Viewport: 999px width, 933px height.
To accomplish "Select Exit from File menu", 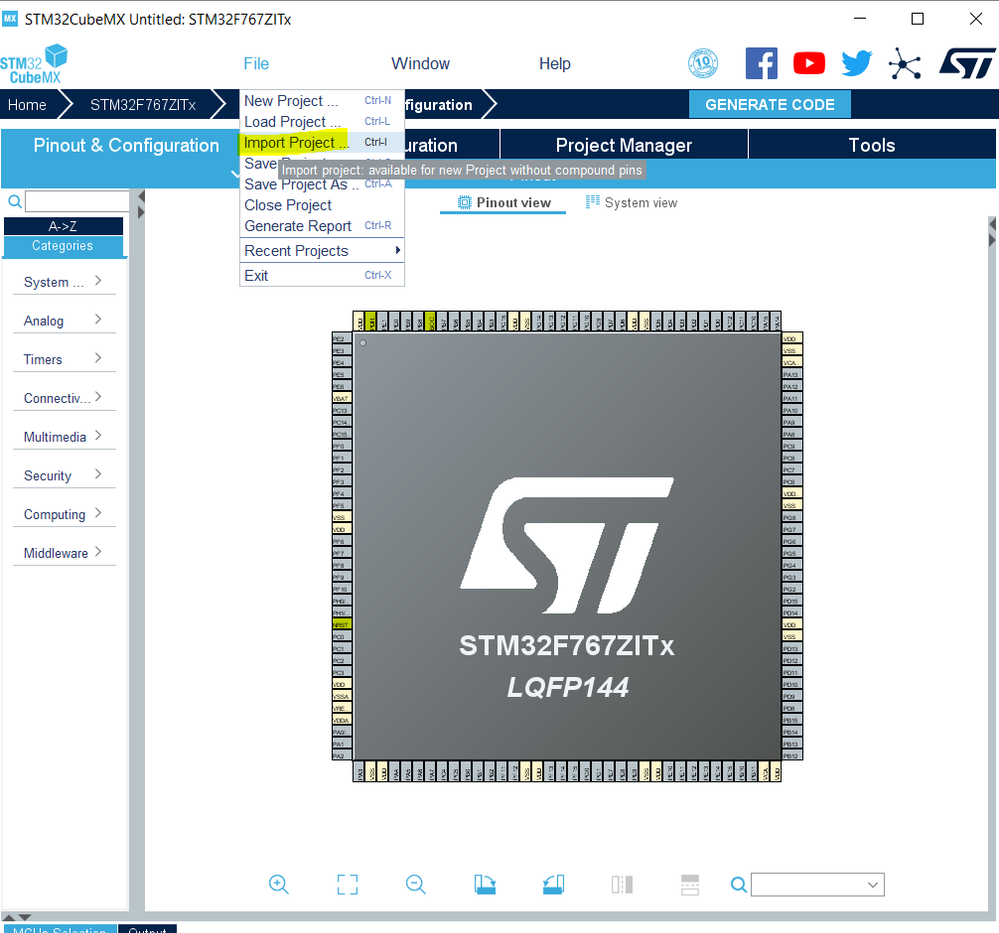I will coord(322,275).
